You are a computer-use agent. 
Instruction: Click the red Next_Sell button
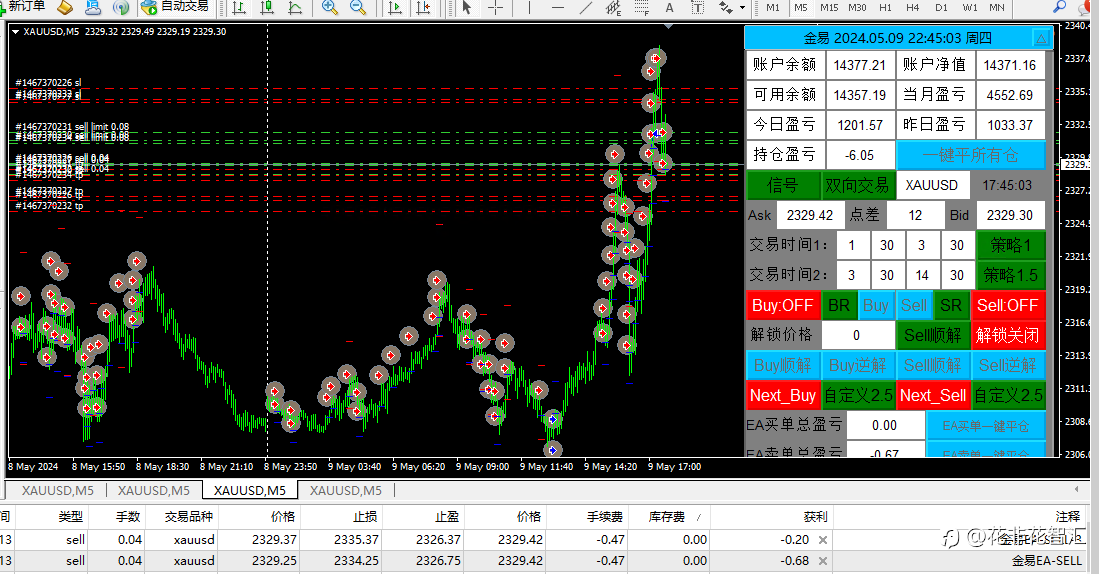pyautogui.click(x=933, y=395)
